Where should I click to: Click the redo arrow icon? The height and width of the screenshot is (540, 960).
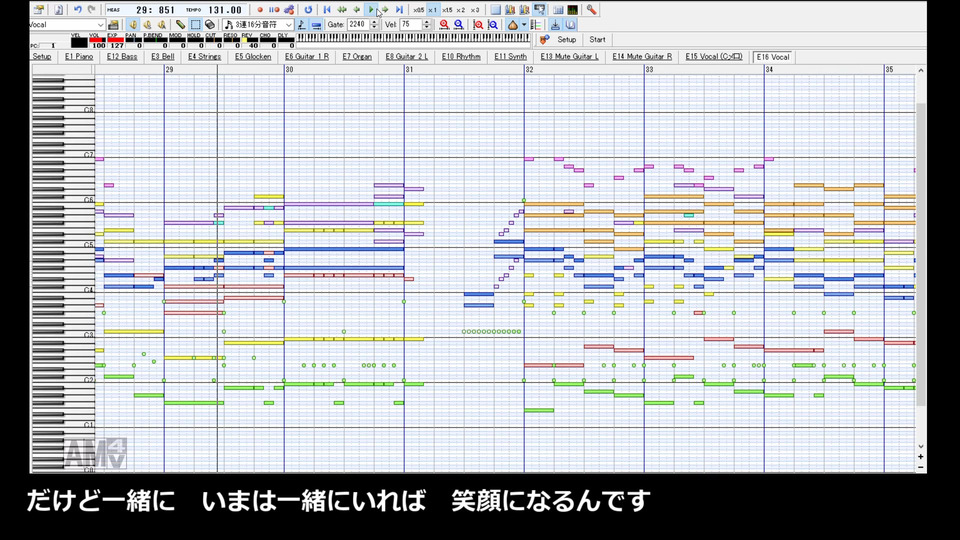point(92,10)
